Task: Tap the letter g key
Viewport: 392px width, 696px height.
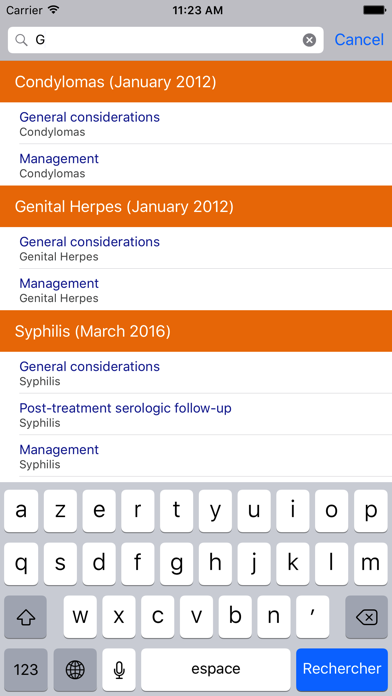Action: 177,564
